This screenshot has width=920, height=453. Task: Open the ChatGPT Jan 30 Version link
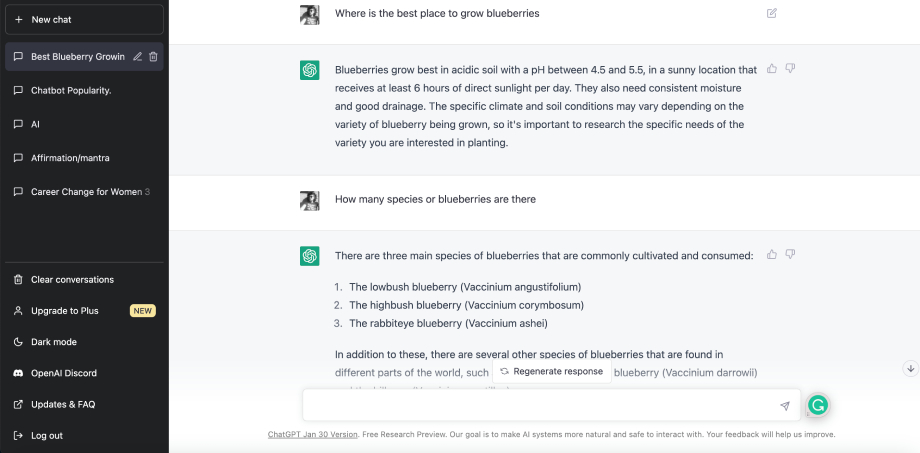point(312,435)
